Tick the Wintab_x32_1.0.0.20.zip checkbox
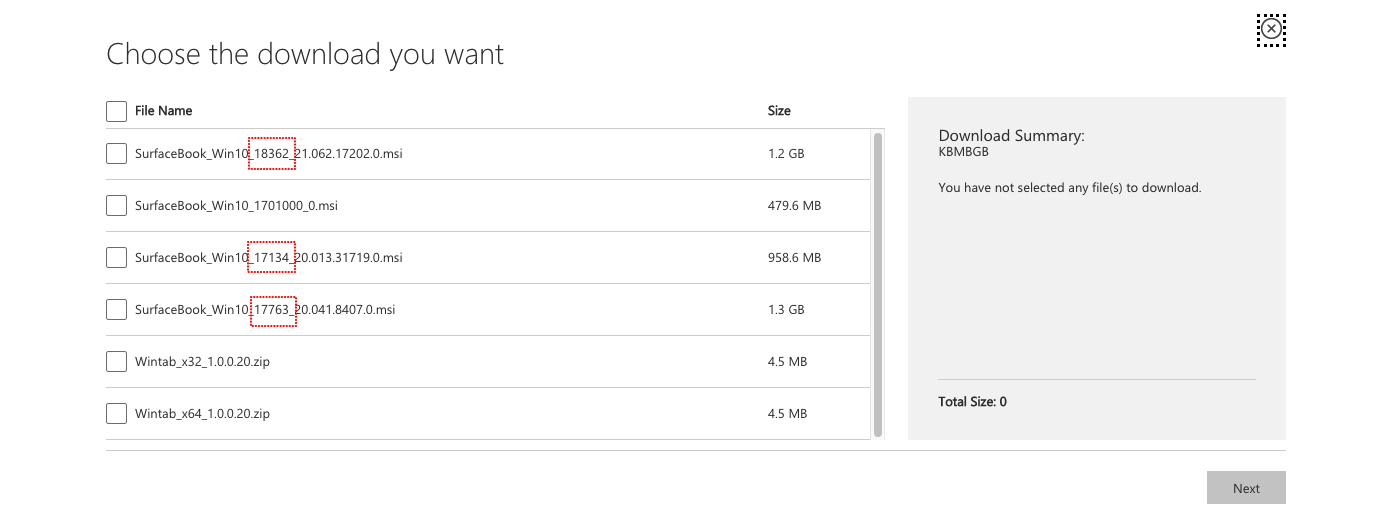The width and height of the screenshot is (1389, 516). click(x=116, y=362)
